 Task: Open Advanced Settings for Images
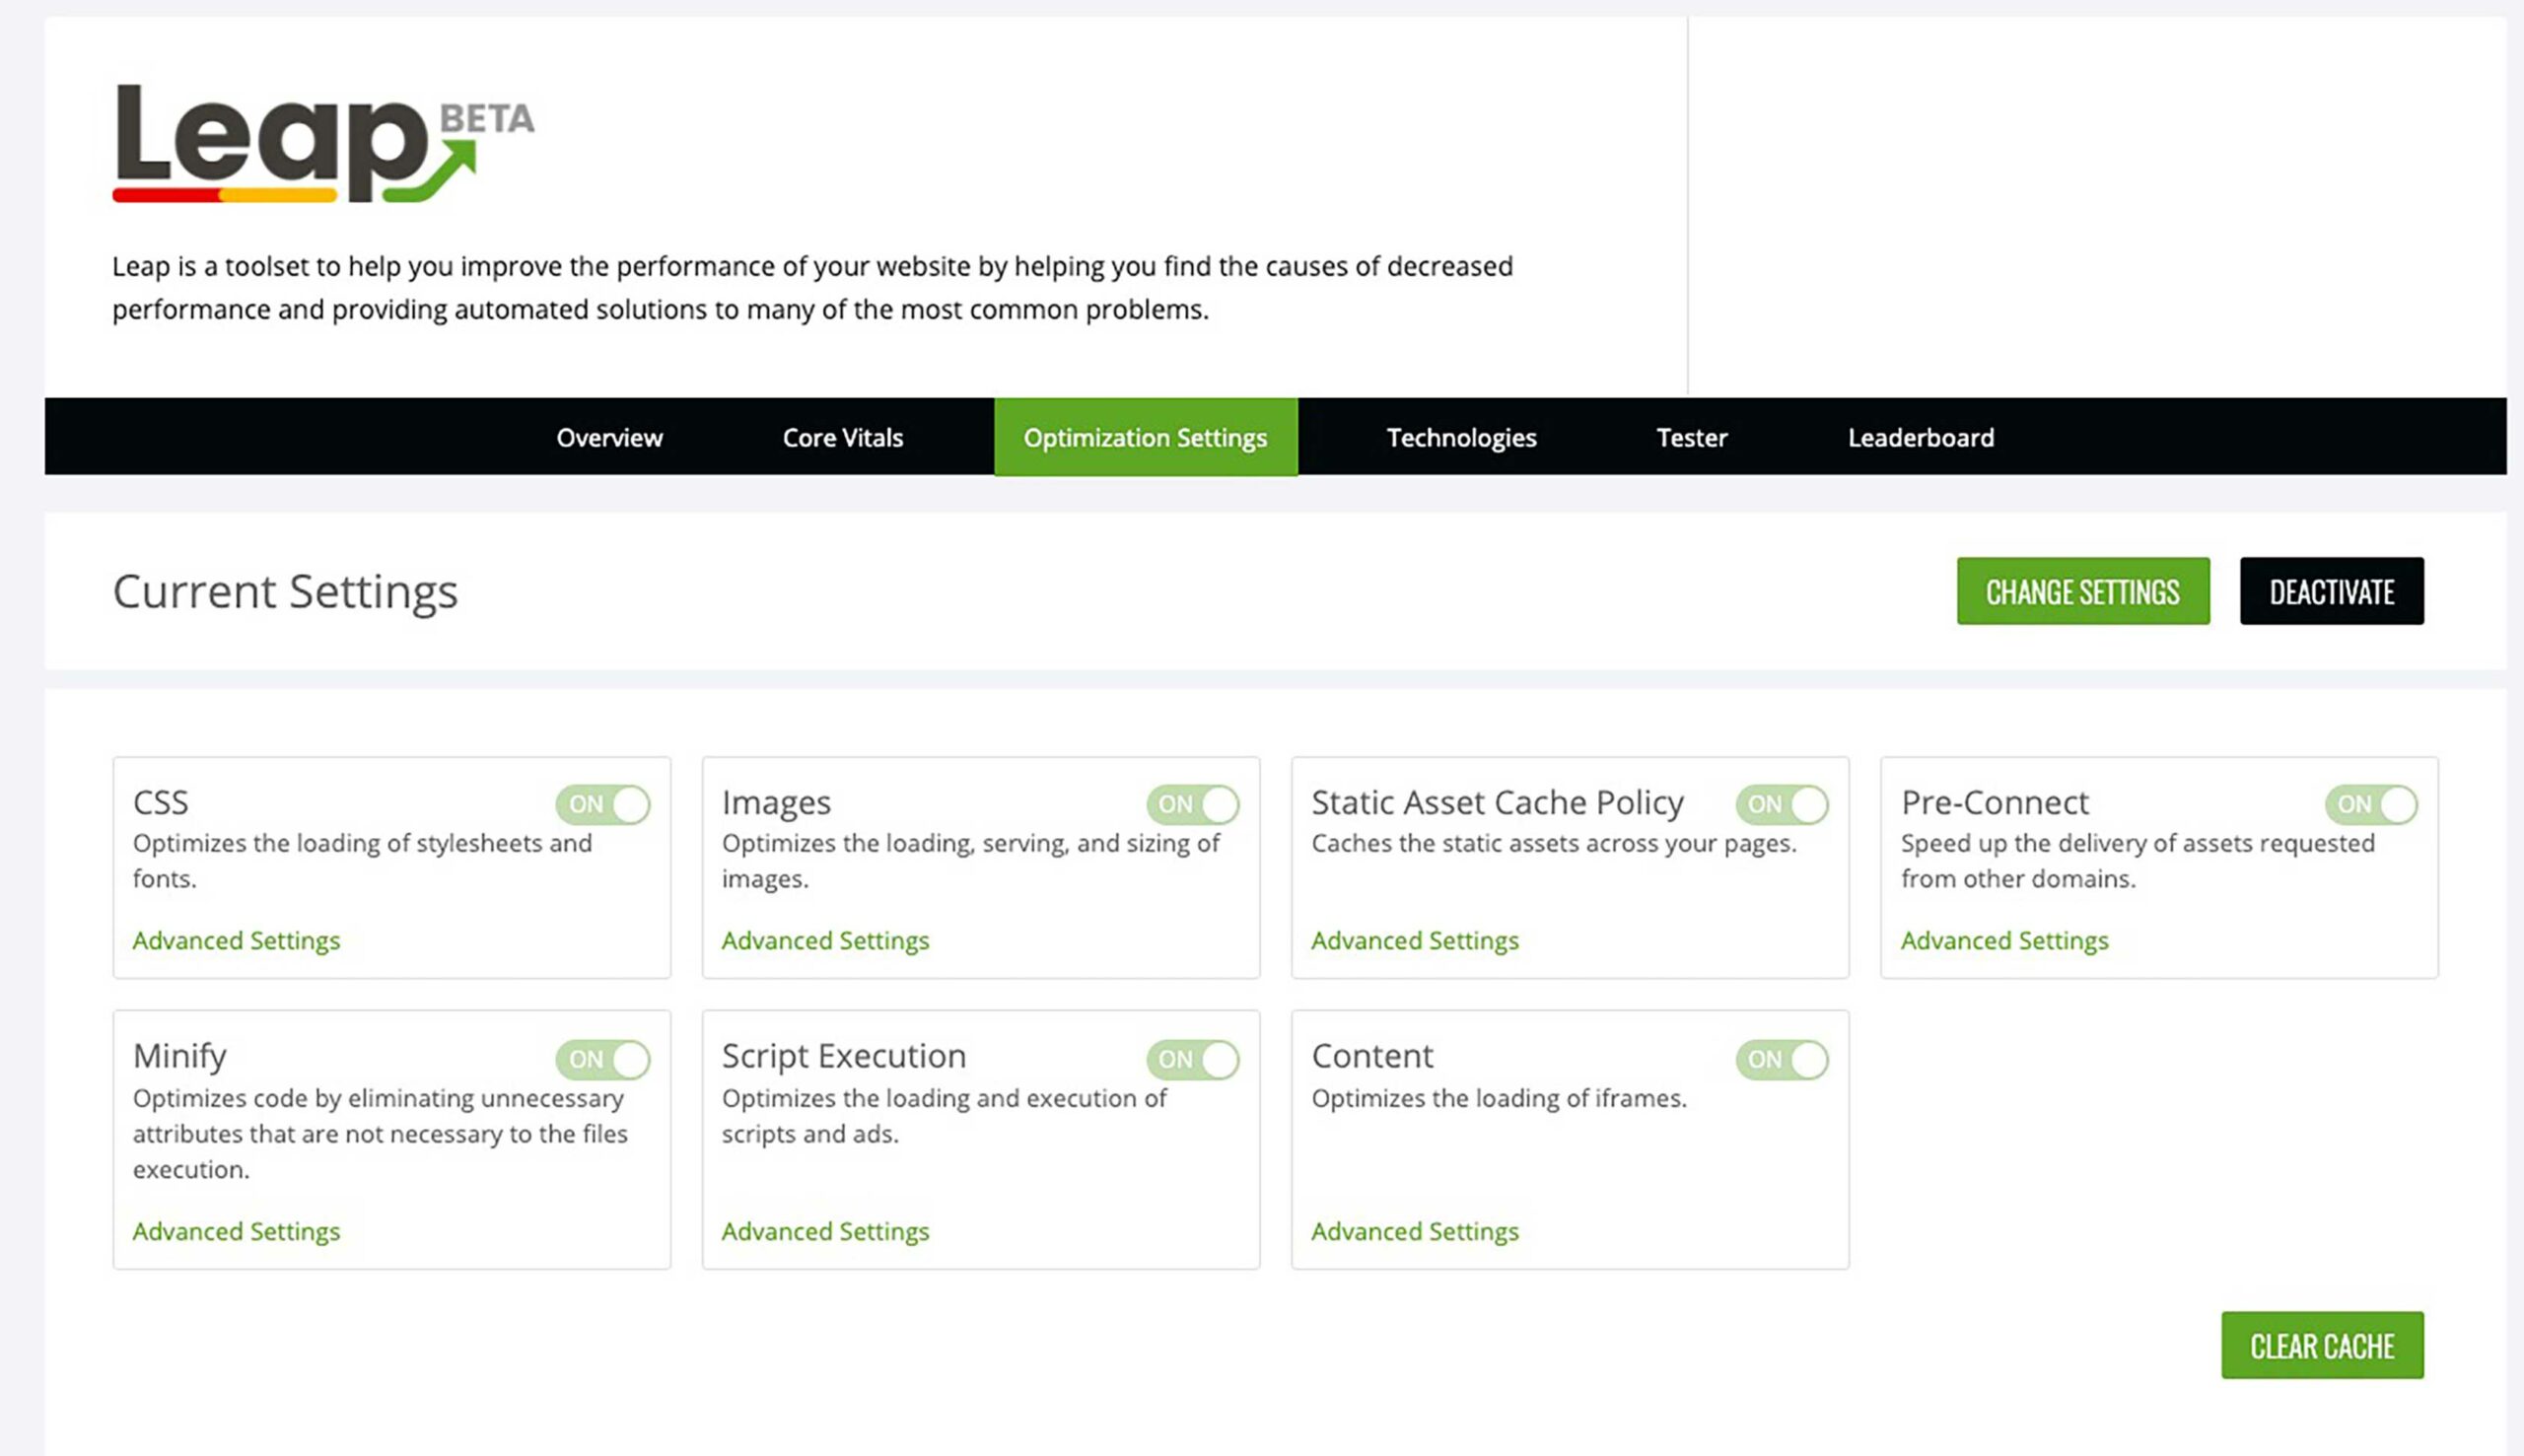(x=825, y=940)
